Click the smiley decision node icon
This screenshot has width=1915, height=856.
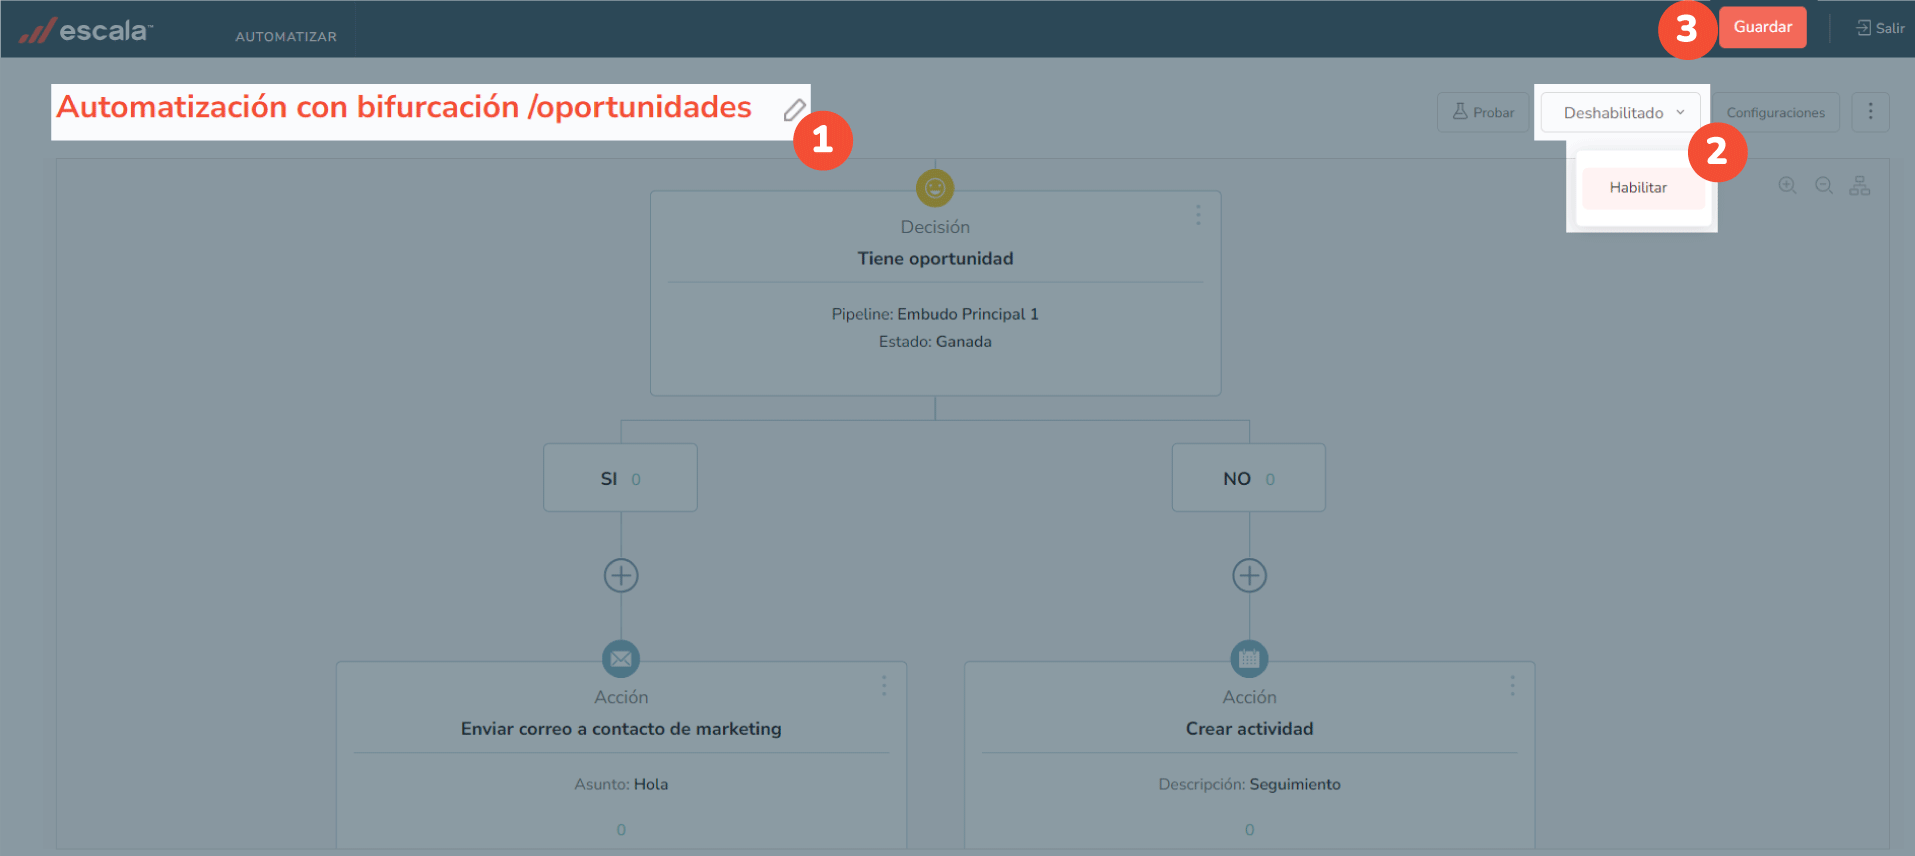935,188
